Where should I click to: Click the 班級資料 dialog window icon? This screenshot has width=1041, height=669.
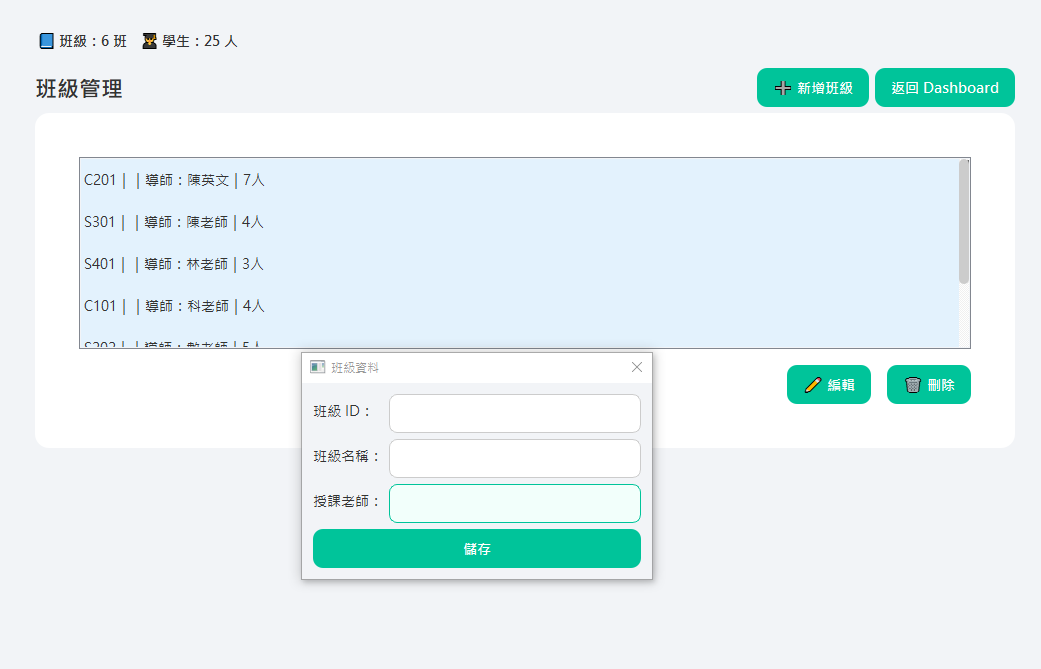coord(318,367)
